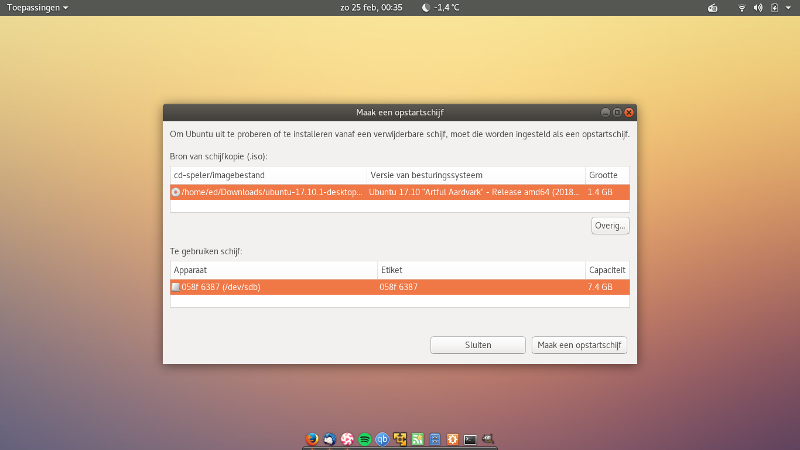
Task: Open the clock showing zo 25 feb, 00:35
Action: (371, 8)
